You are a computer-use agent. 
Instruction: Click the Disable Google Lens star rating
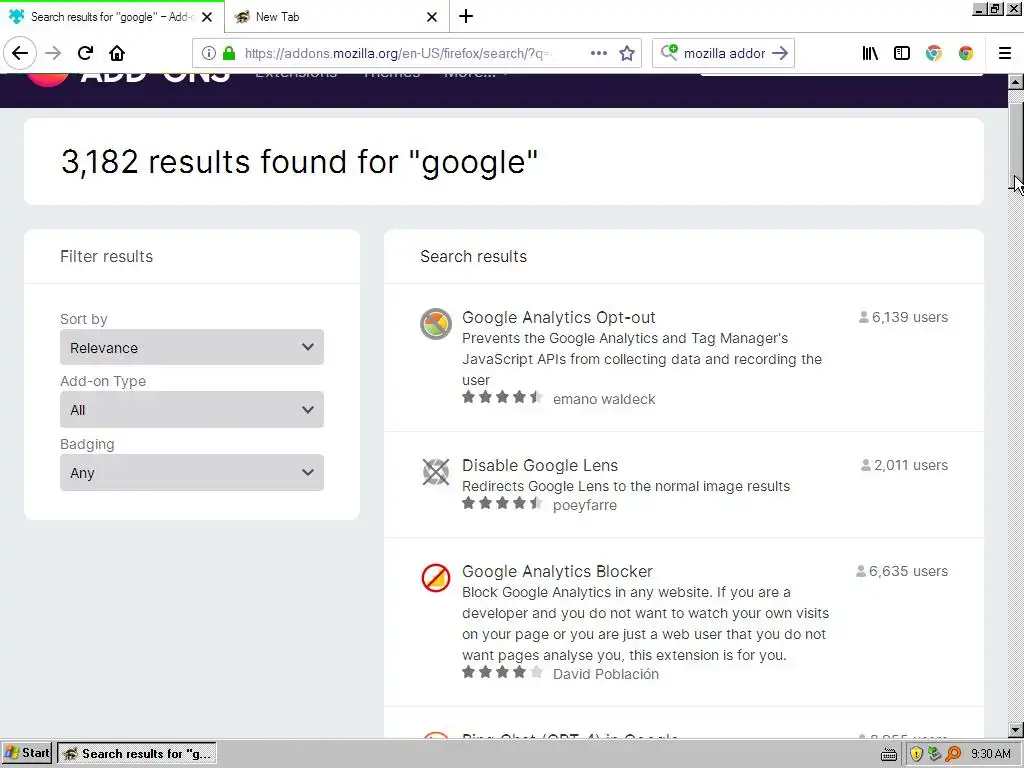502,503
